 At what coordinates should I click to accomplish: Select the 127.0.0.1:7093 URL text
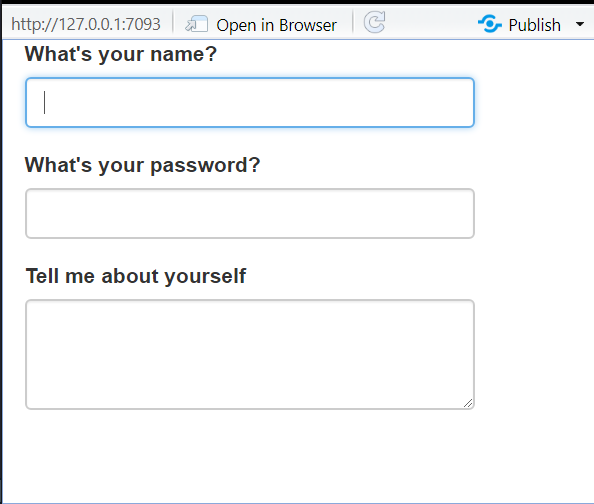click(x=86, y=25)
